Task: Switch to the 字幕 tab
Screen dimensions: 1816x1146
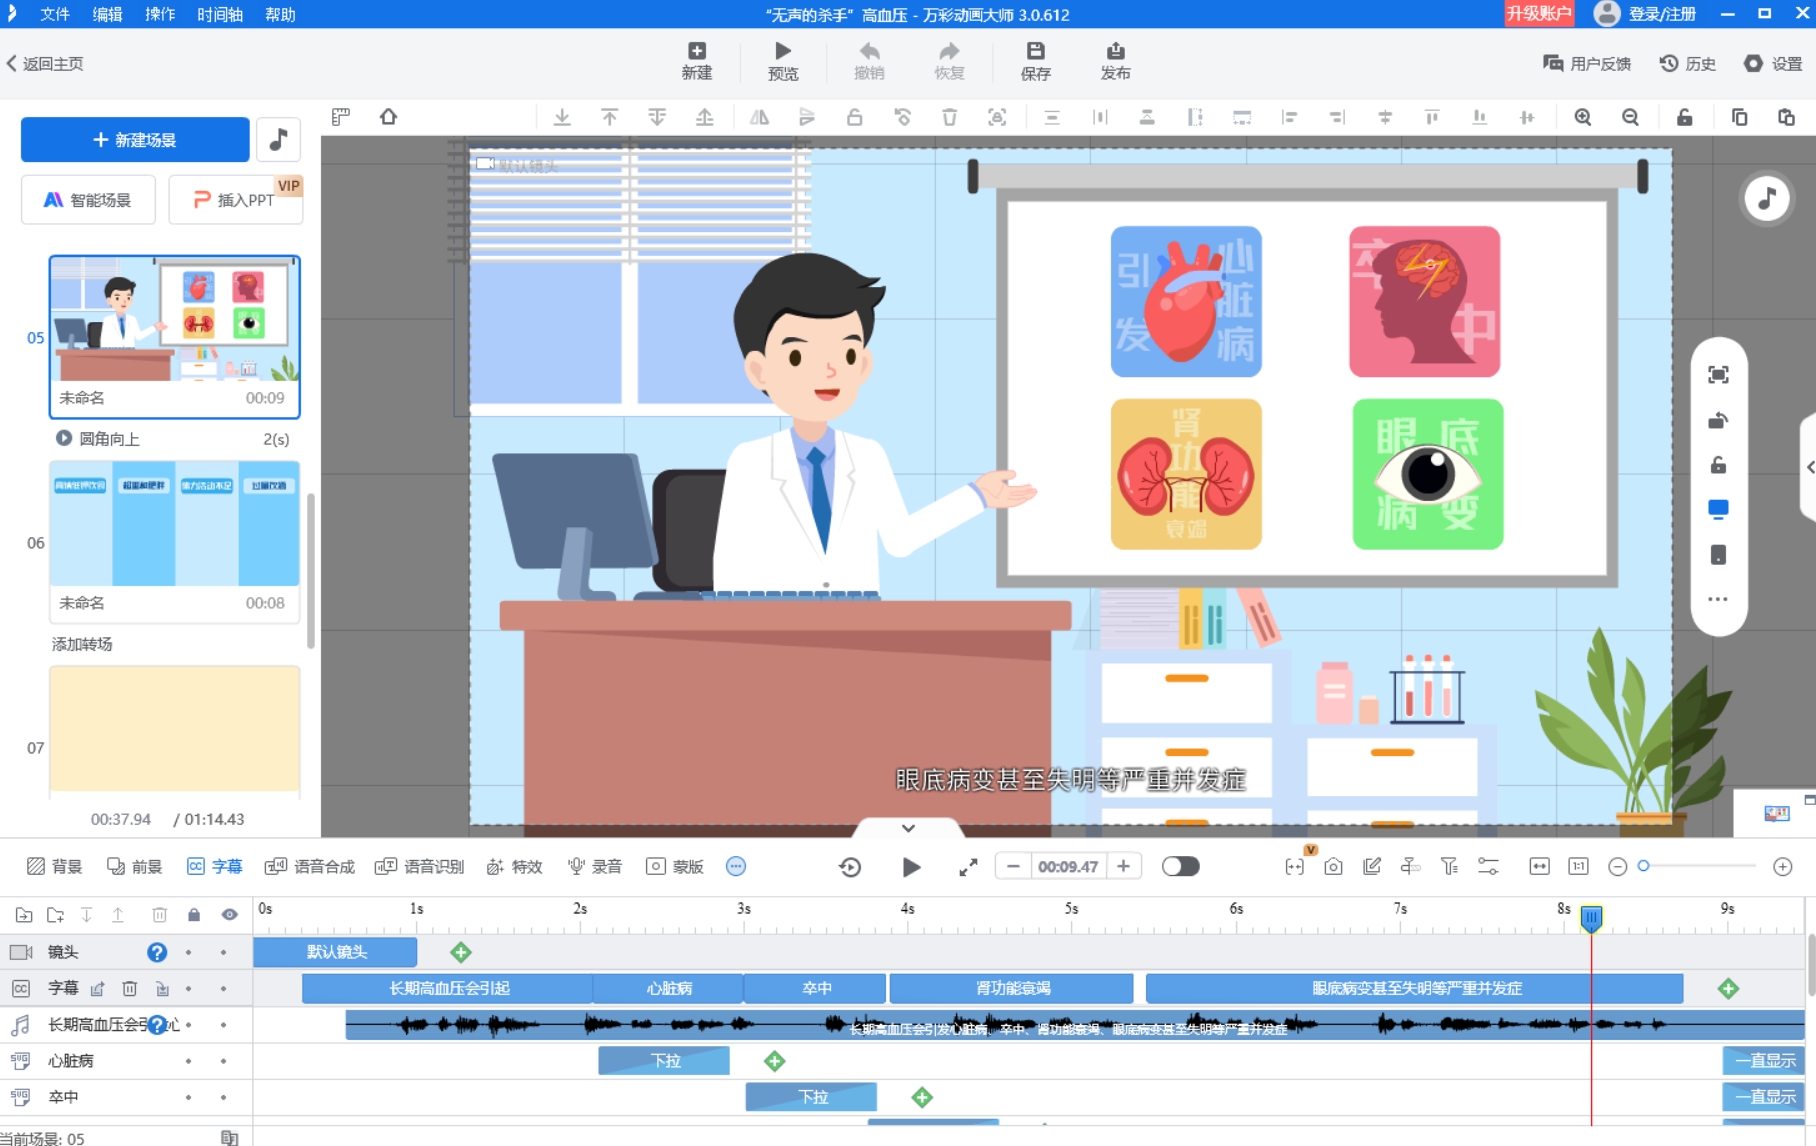Action: coord(214,866)
